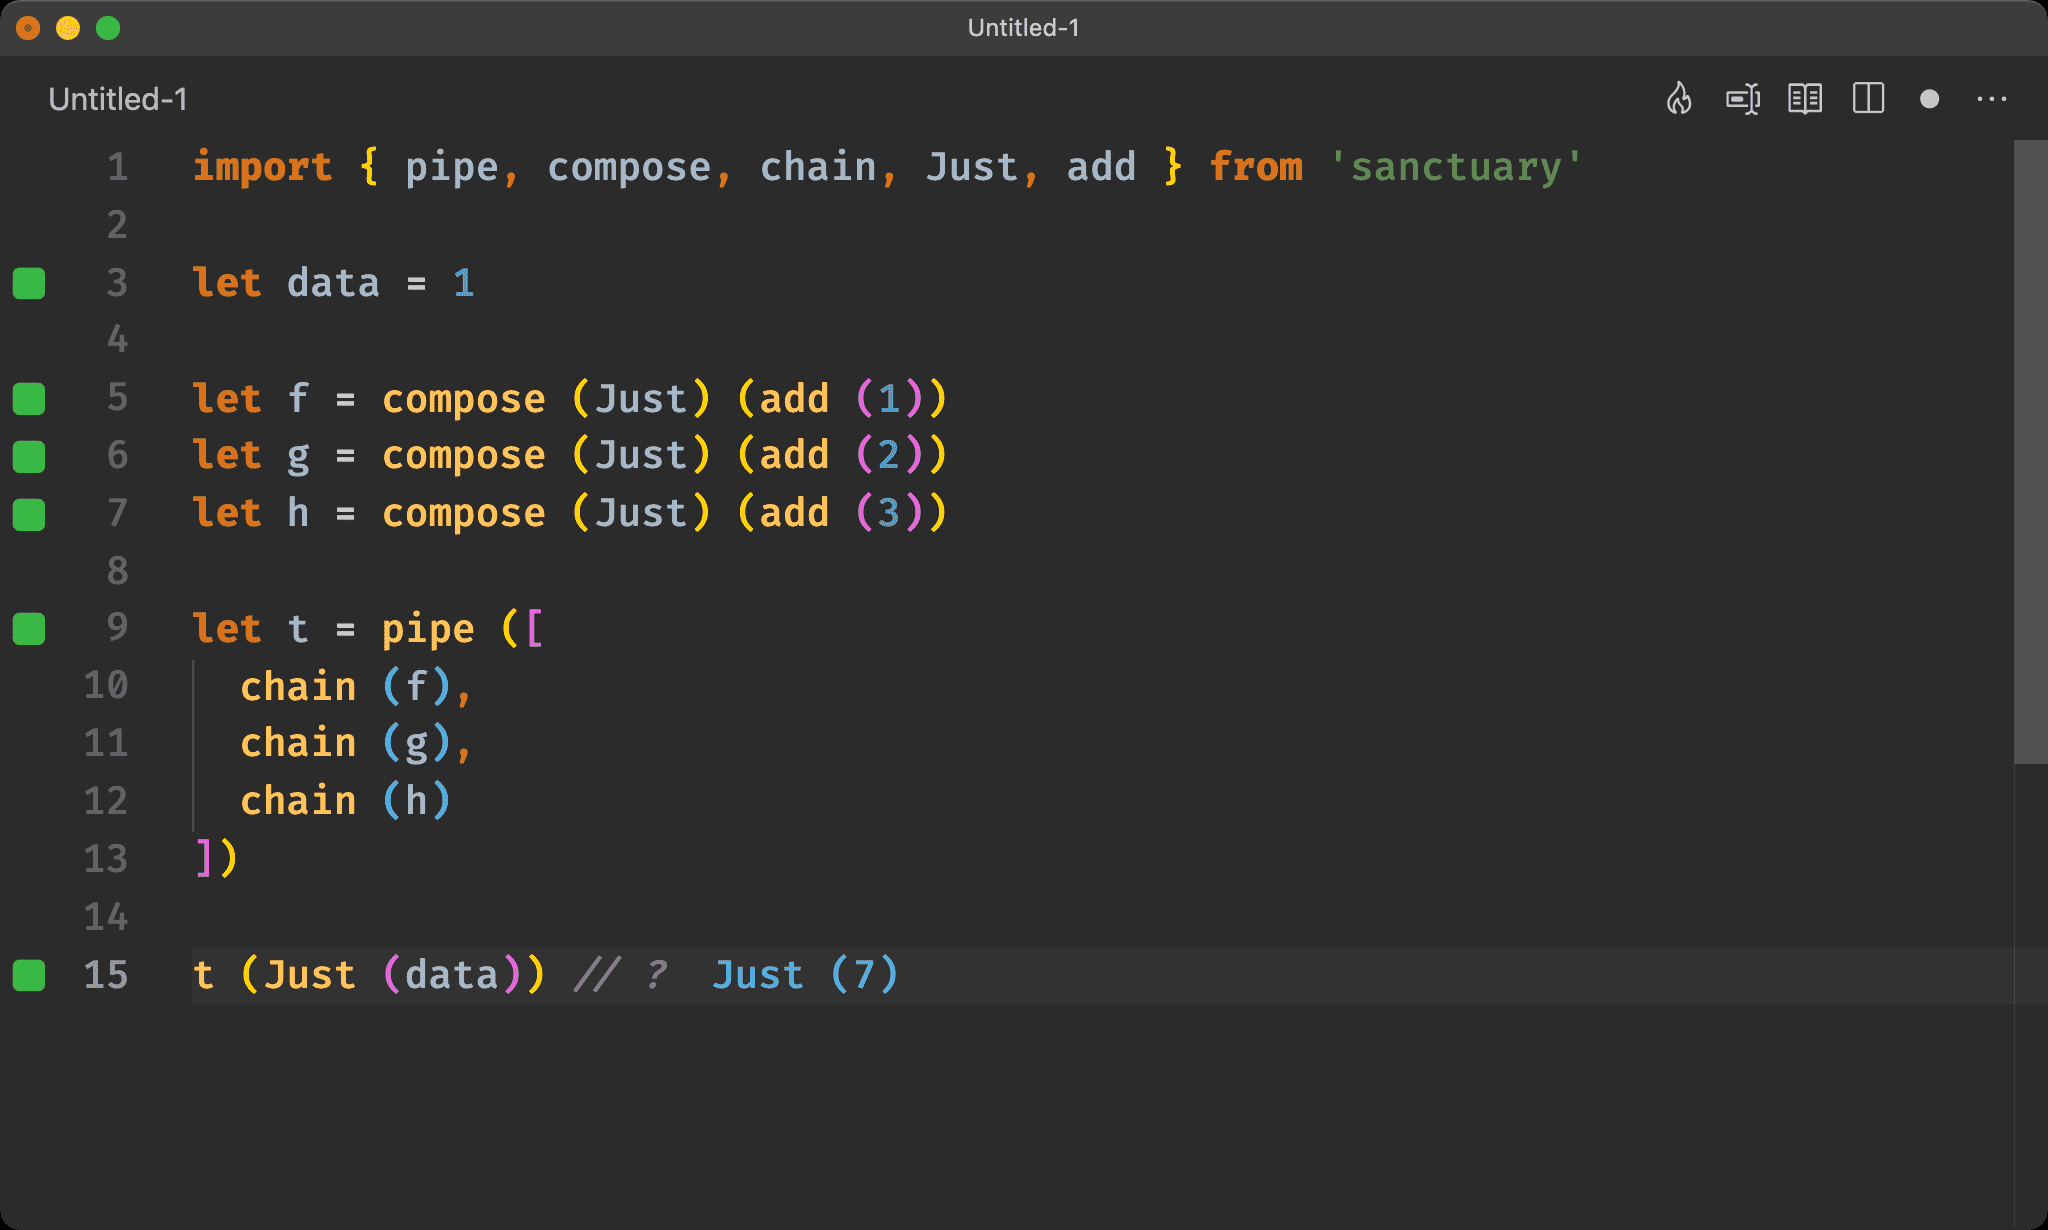Click the yellow minimize window button
This screenshot has width=2048, height=1230.
68,28
